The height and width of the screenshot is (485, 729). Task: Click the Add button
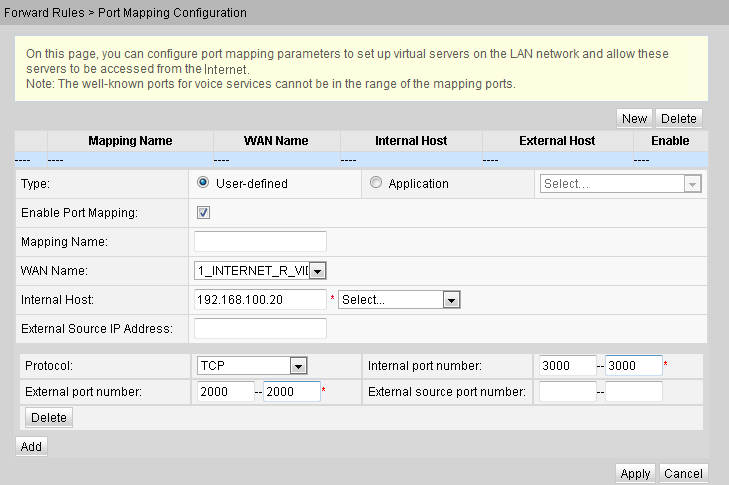[x=31, y=446]
